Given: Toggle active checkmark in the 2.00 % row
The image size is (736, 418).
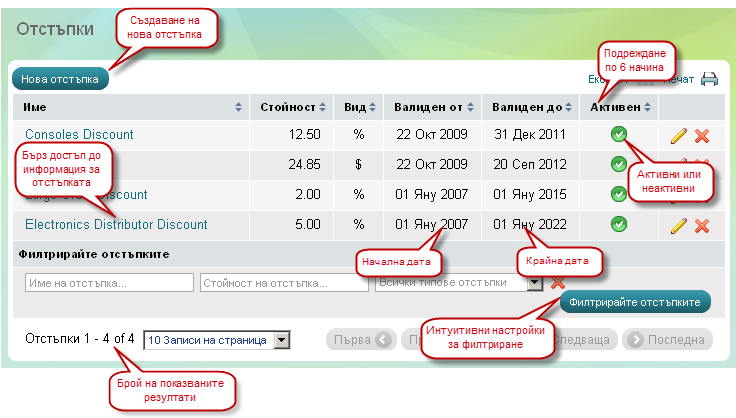Looking at the screenshot, I should click(619, 194).
